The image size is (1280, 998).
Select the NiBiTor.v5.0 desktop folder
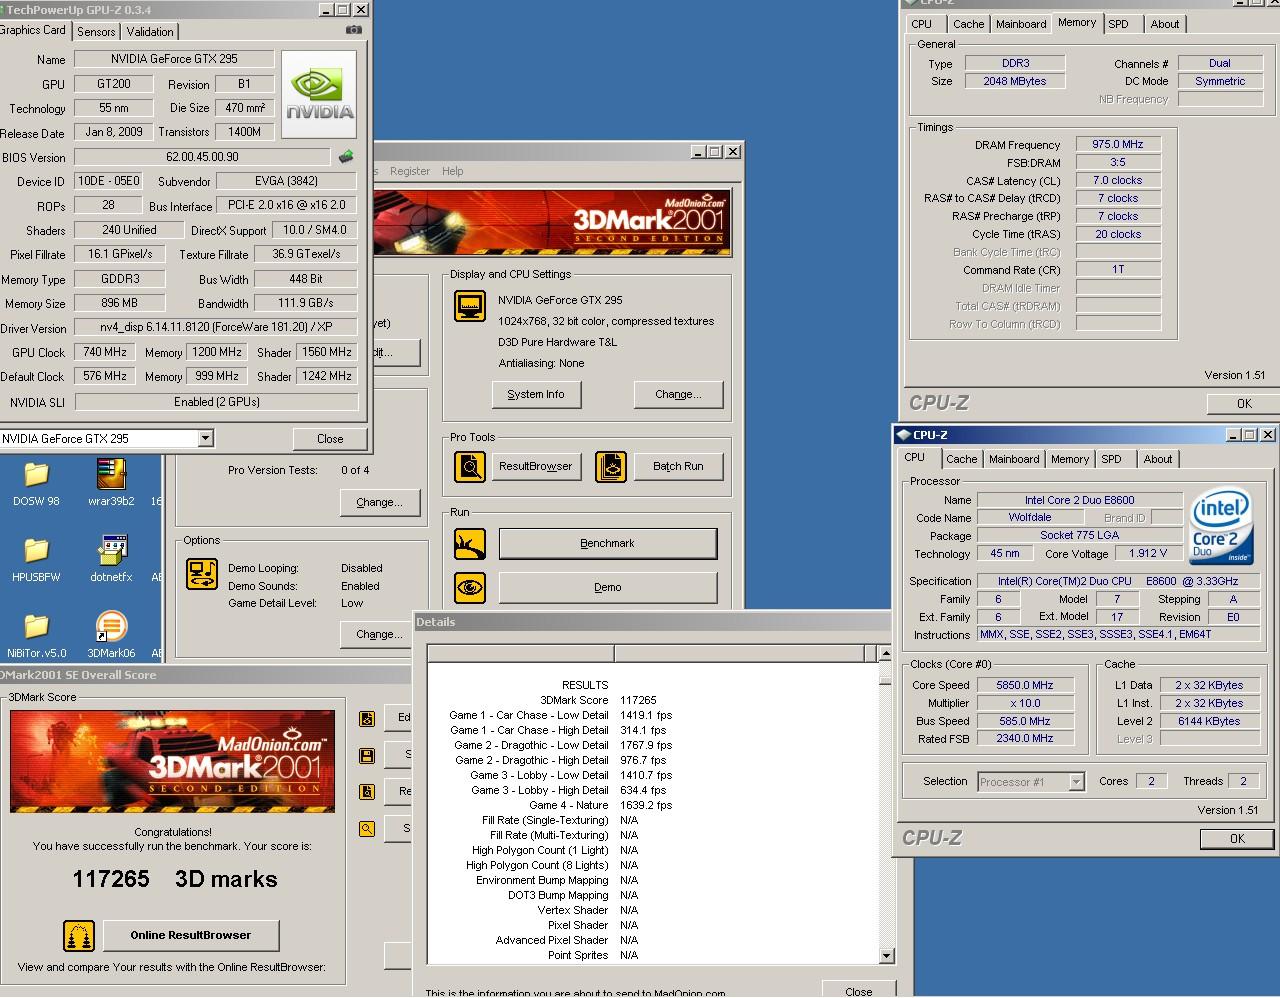click(x=36, y=635)
